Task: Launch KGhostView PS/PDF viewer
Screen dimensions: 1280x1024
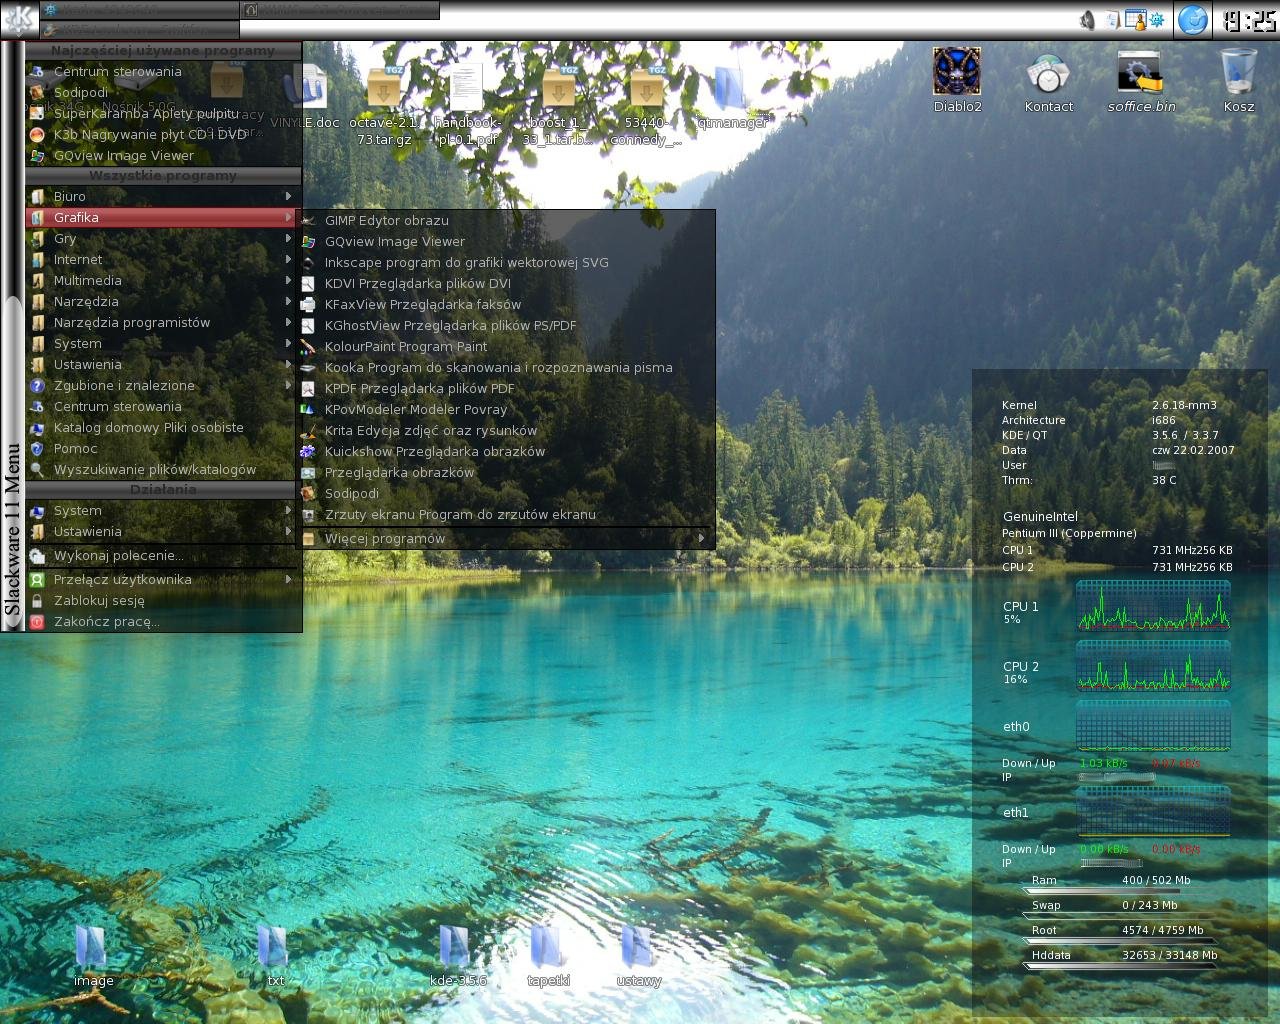Action: point(507,325)
